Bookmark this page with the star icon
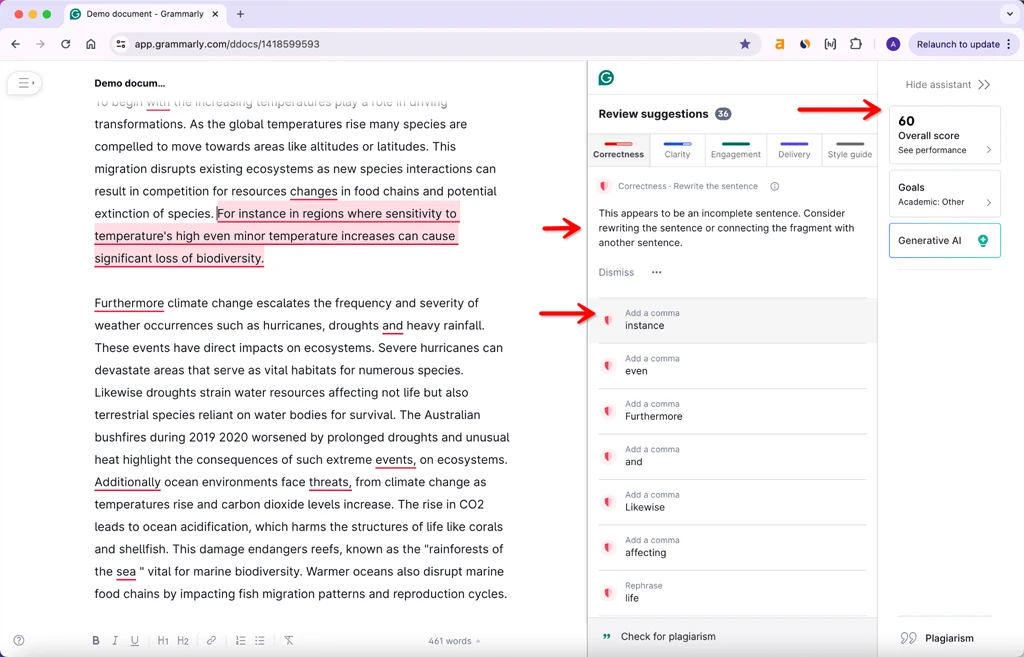 click(x=744, y=44)
